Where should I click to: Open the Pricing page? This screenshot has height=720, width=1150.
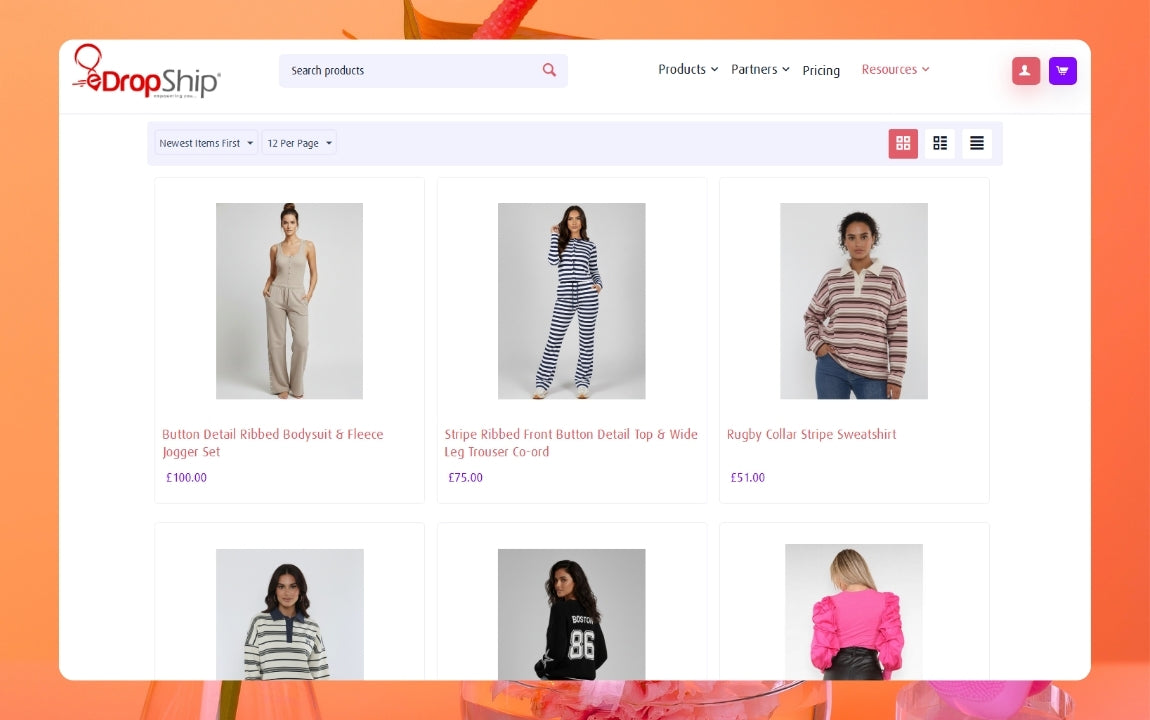tap(821, 70)
